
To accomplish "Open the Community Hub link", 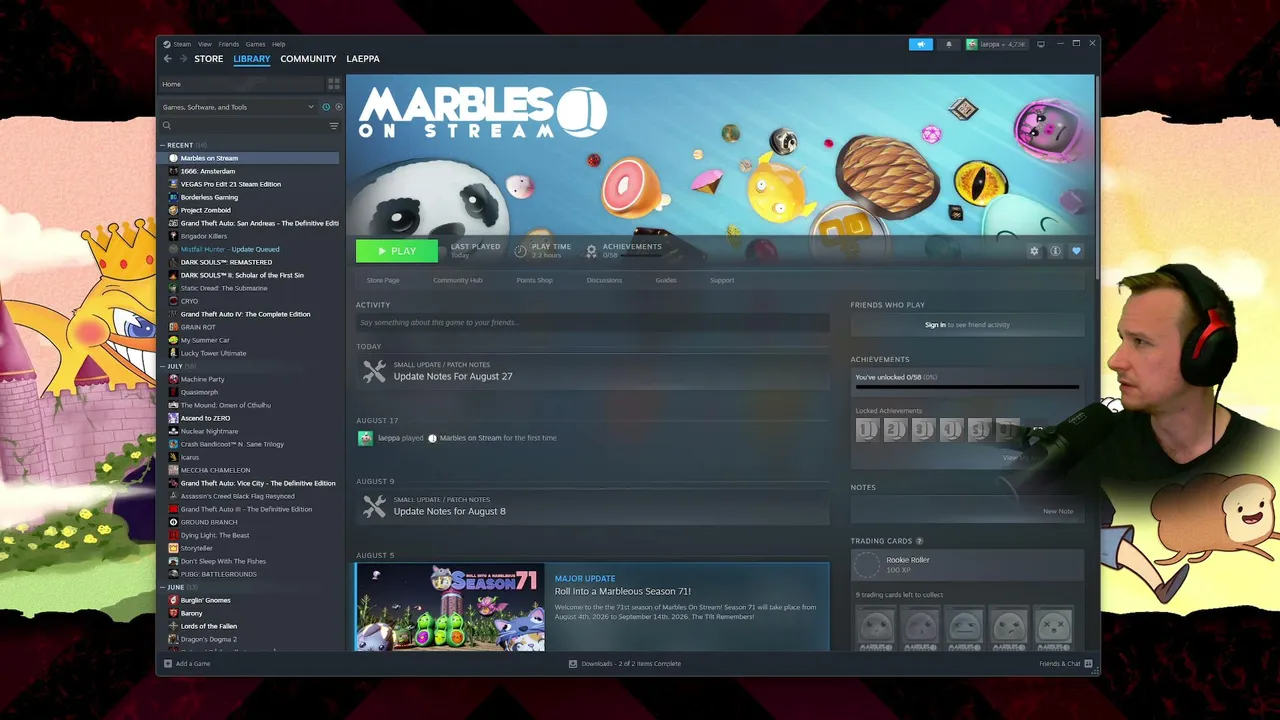I will [x=458, y=280].
